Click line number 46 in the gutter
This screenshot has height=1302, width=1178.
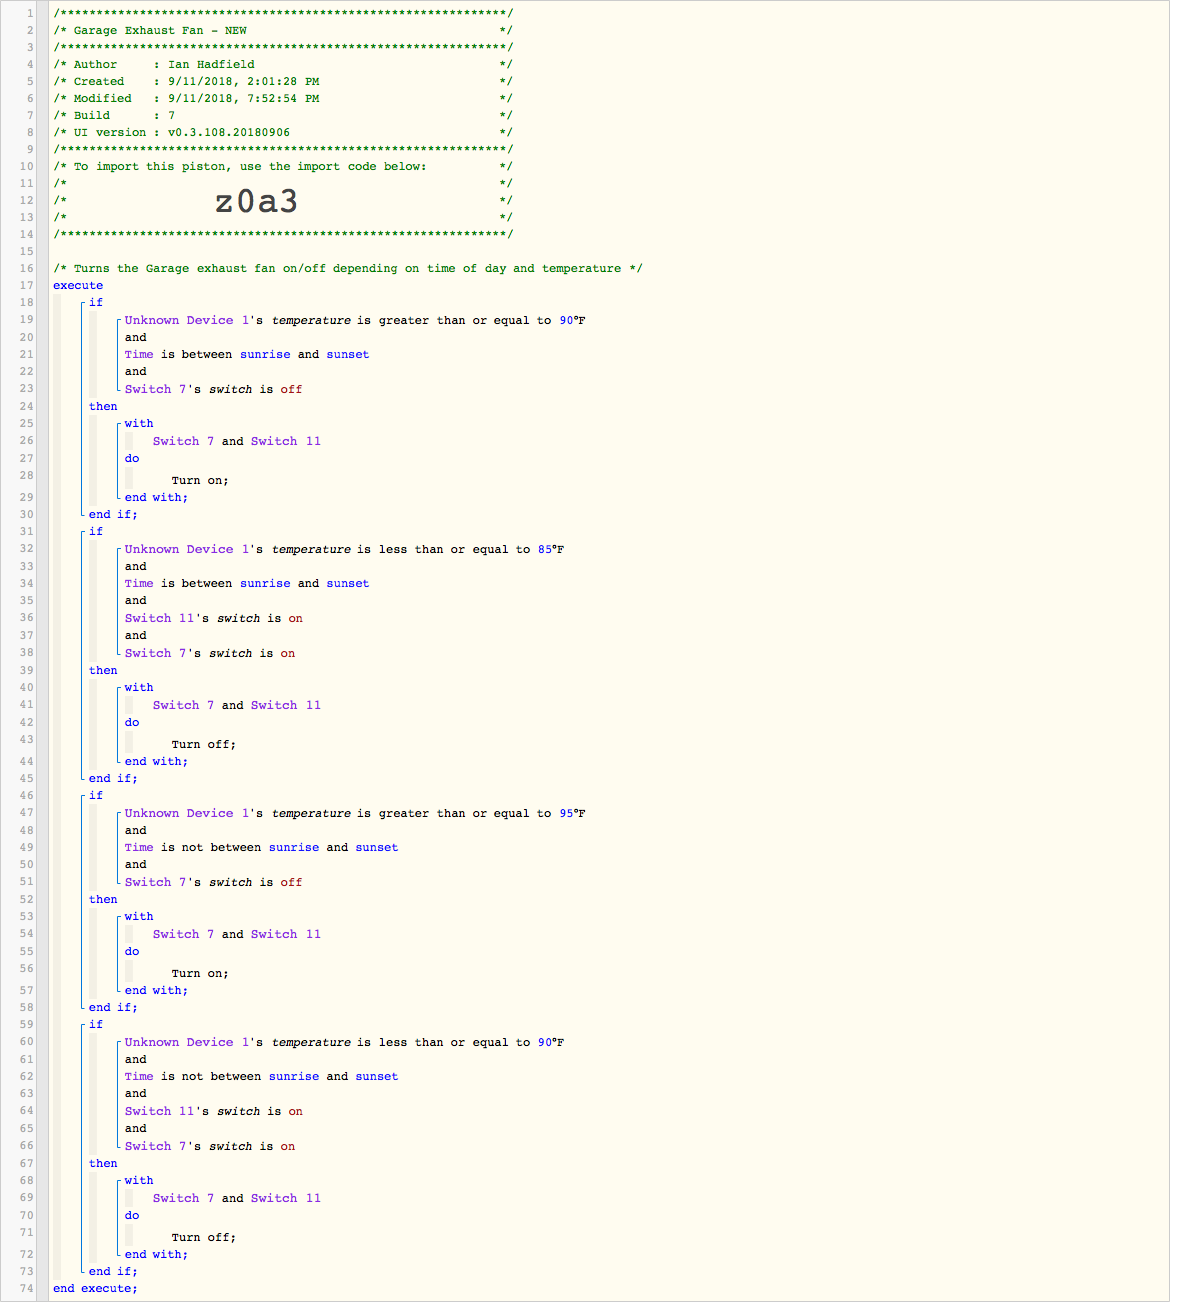26,795
